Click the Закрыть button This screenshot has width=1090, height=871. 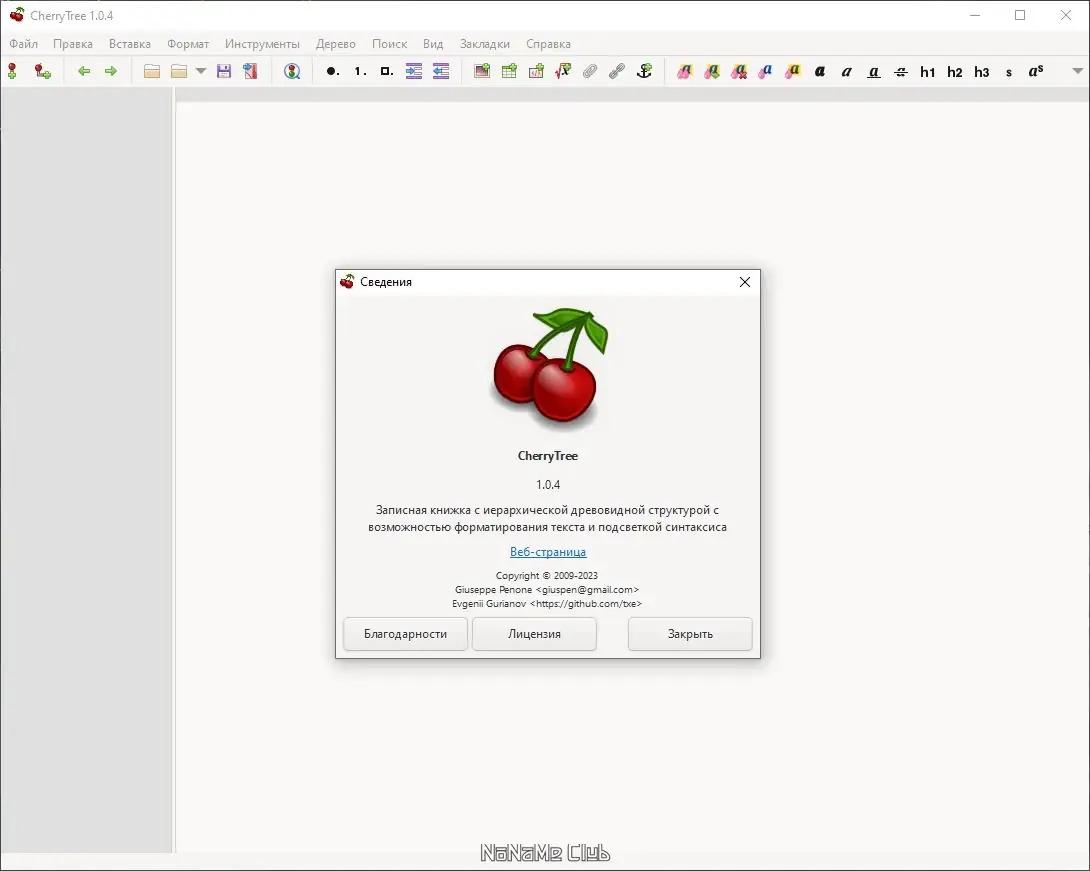click(x=690, y=634)
